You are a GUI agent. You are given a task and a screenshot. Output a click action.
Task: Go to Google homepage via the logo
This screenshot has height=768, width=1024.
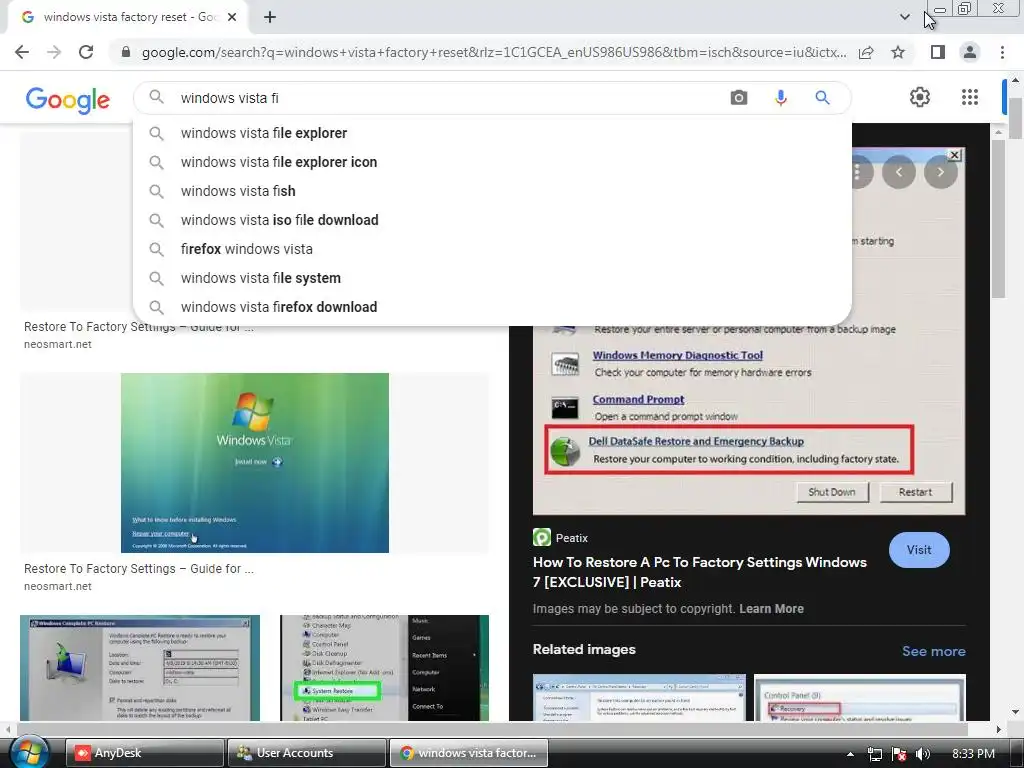coord(68,100)
